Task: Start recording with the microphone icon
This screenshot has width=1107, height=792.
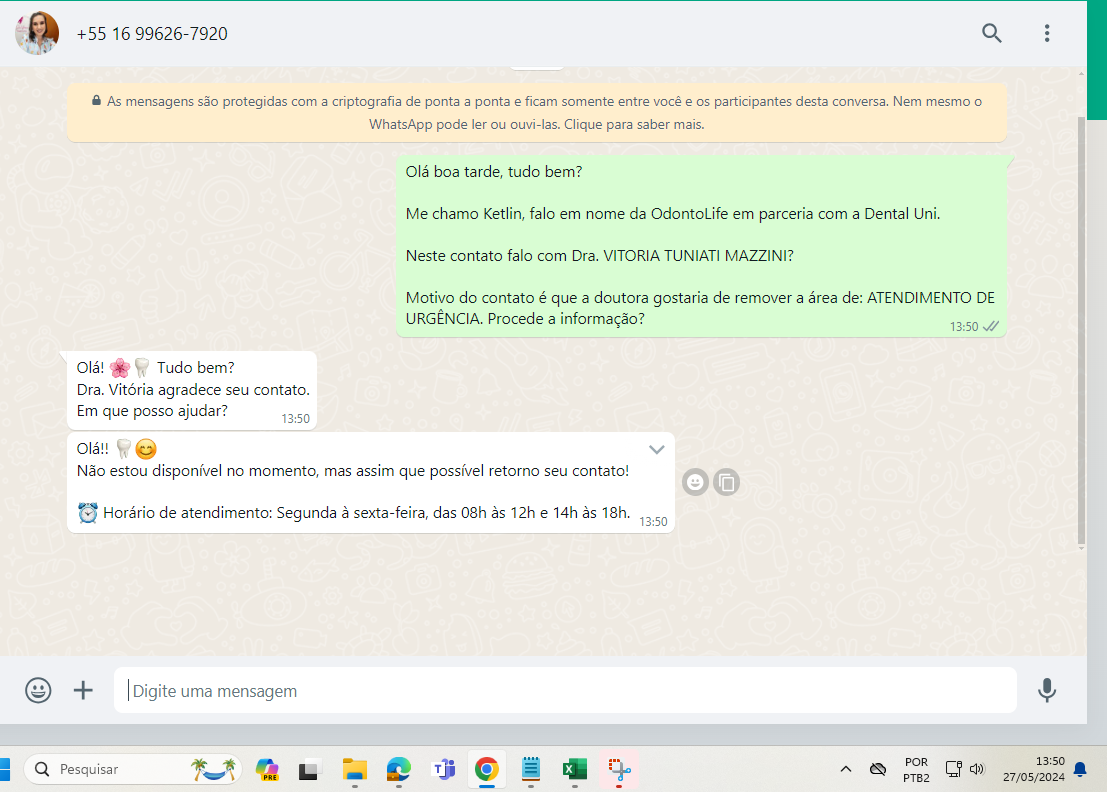Action: [1046, 690]
